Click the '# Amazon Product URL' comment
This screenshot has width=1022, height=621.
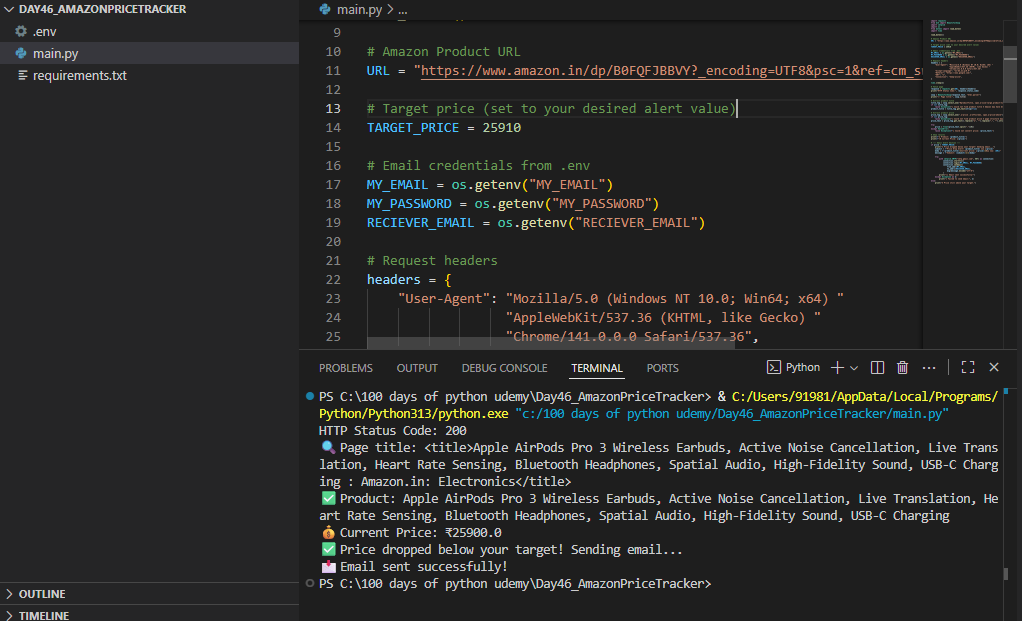(443, 51)
